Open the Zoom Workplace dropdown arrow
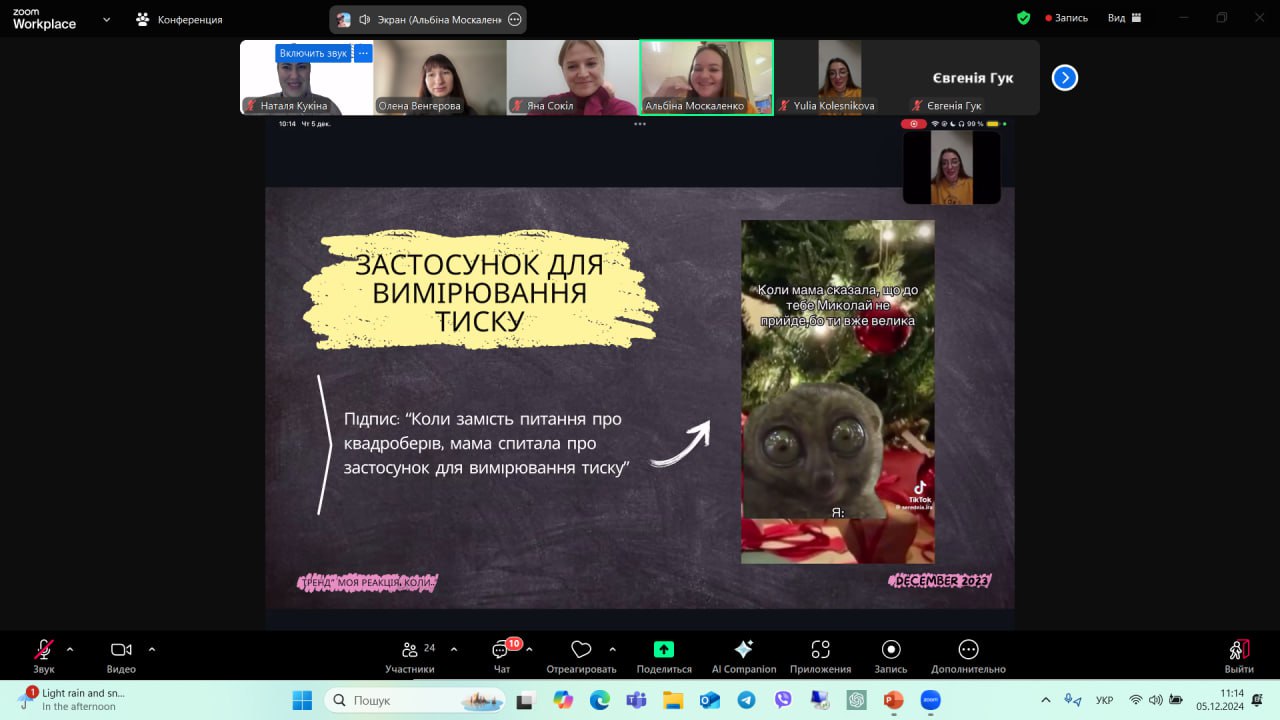Image resolution: width=1280 pixels, height=720 pixels. pos(107,19)
